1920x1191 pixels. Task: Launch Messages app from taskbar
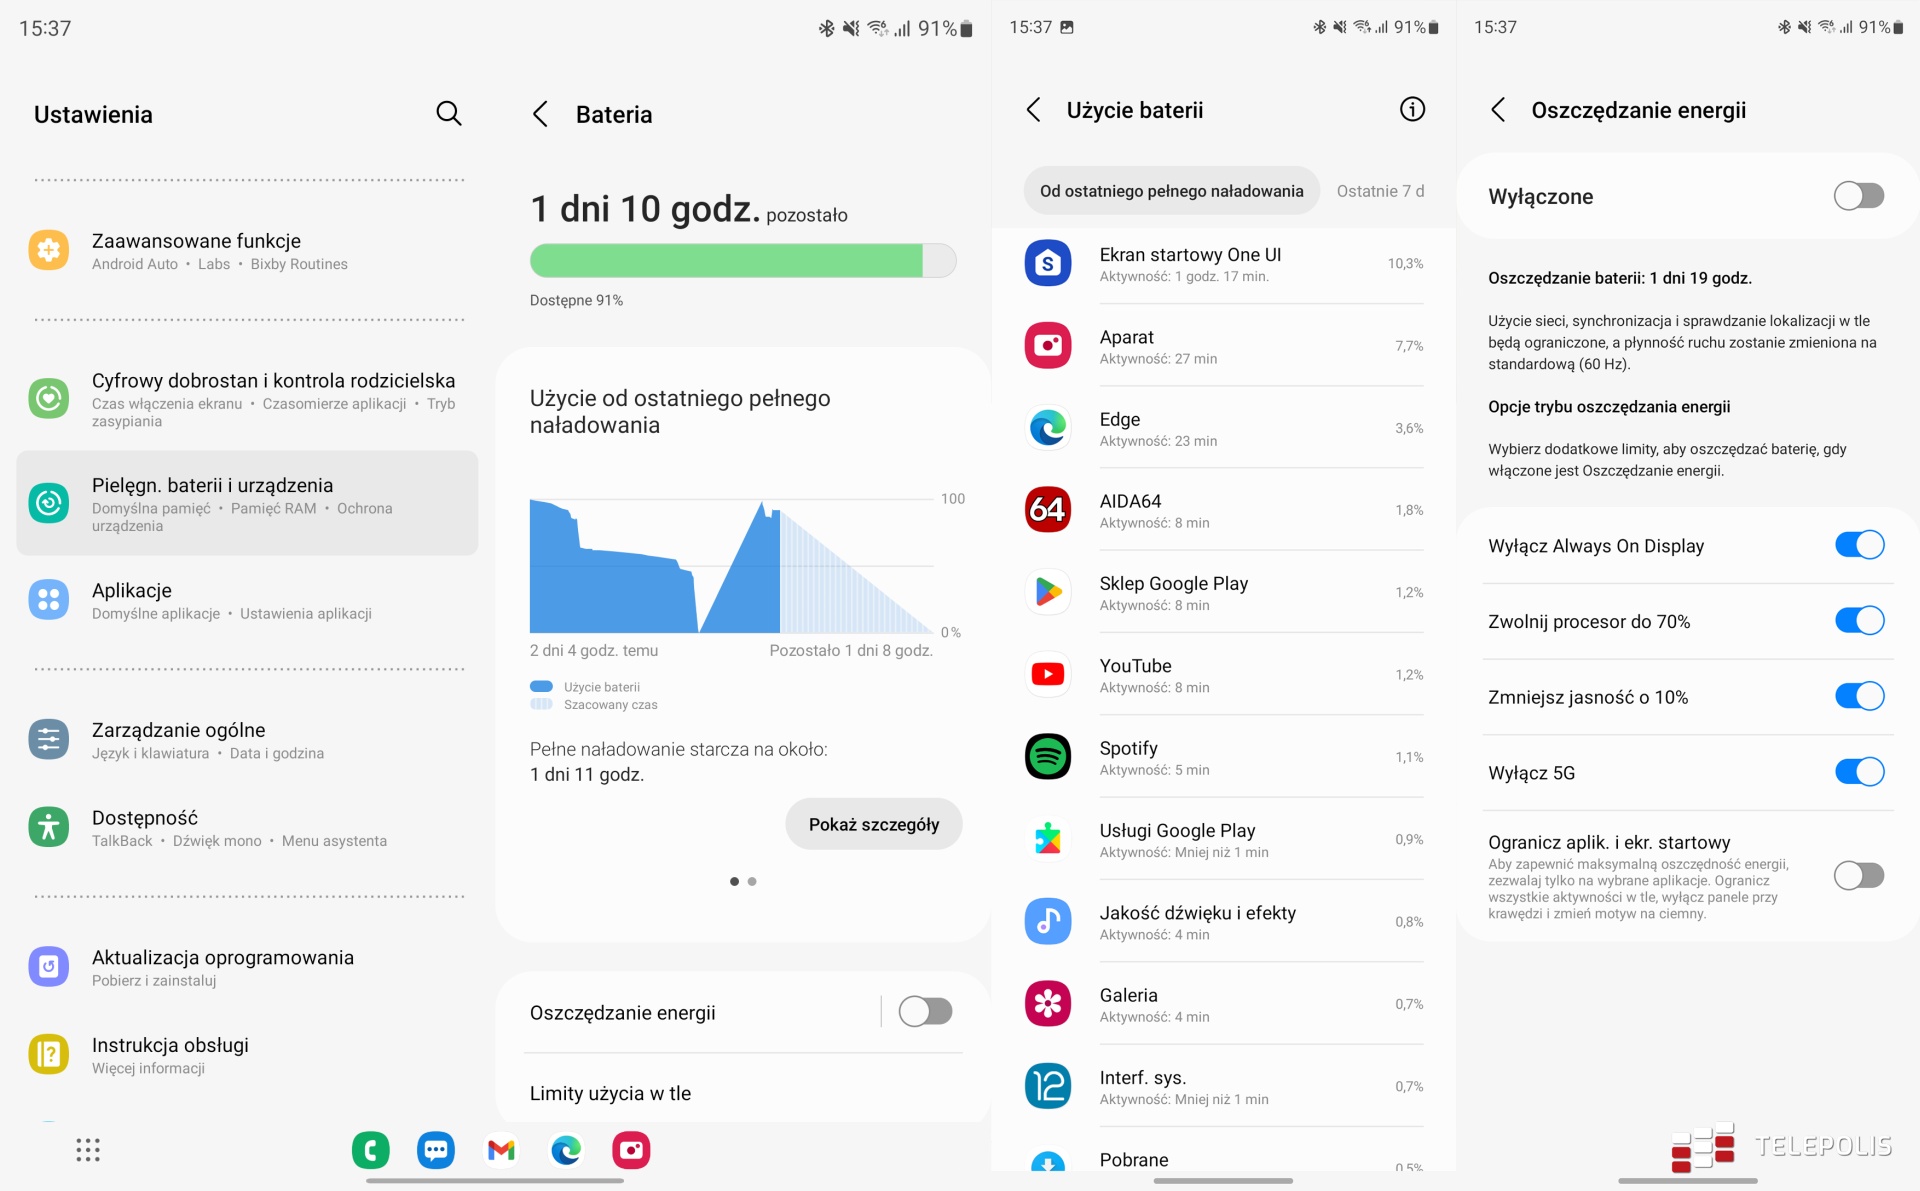point(435,1150)
